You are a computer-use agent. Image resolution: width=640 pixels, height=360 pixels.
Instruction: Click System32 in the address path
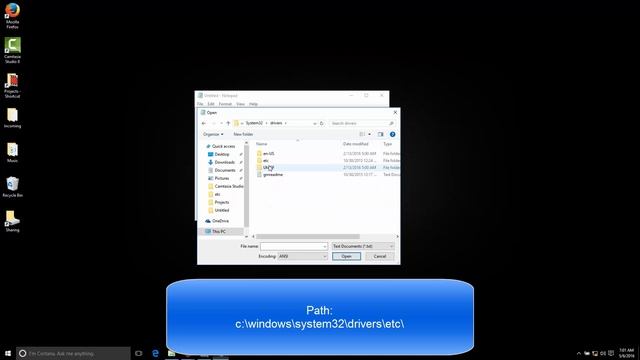[254, 123]
